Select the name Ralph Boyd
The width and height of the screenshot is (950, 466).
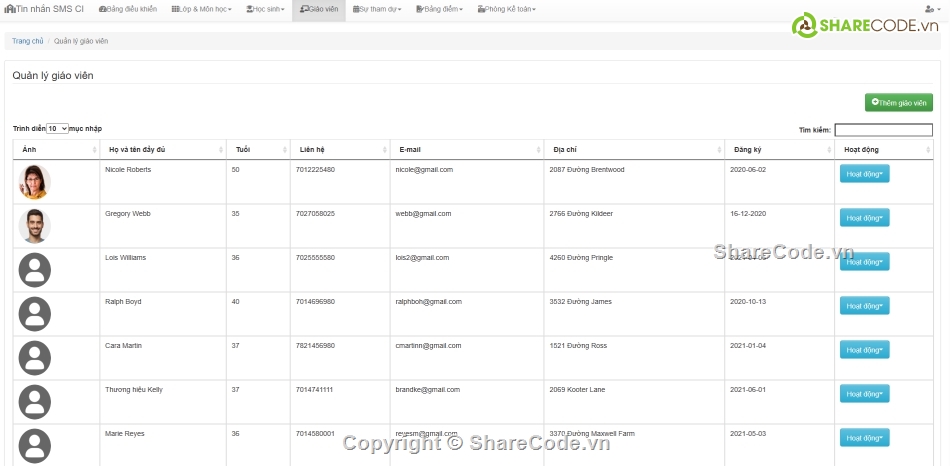123,302
